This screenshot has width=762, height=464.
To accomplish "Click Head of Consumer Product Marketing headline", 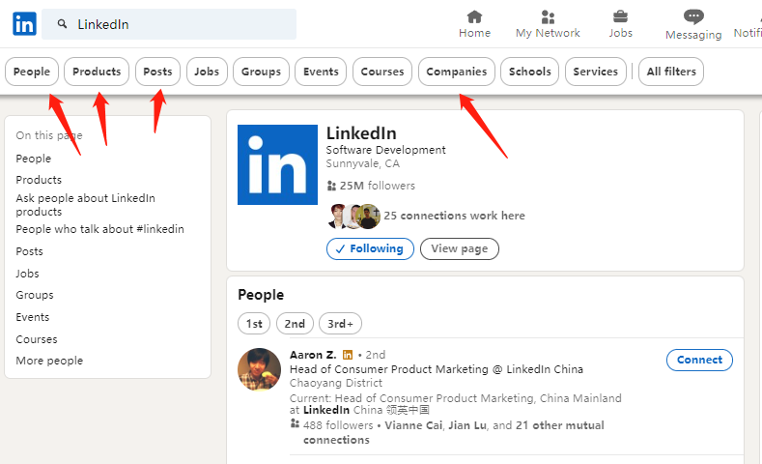I will click(x=436, y=369).
